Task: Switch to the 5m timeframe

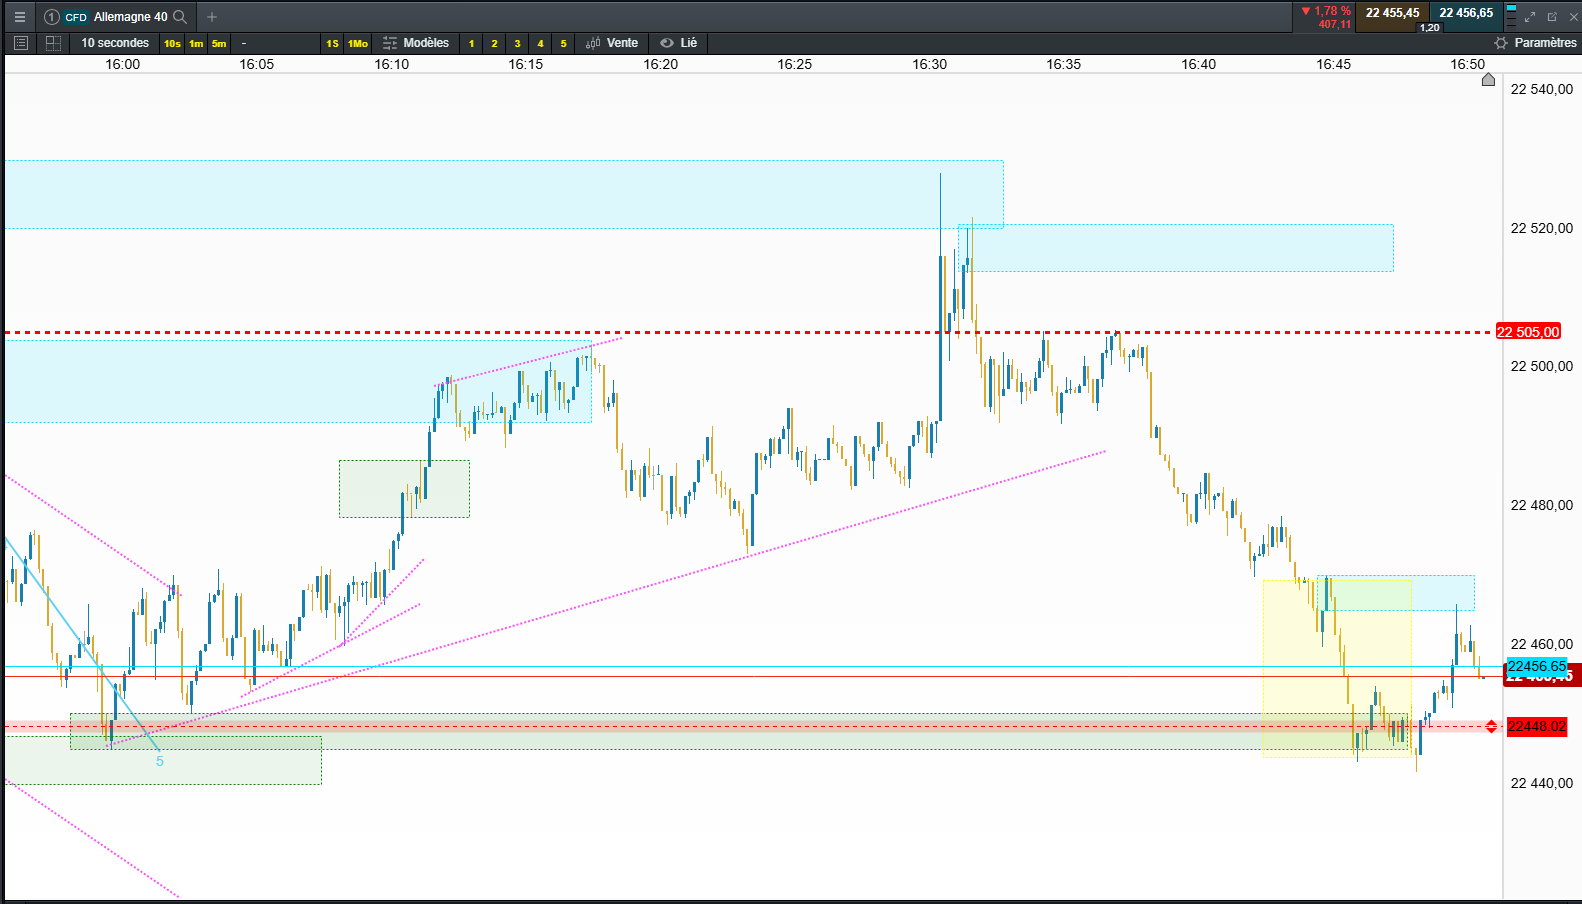Action: pos(219,43)
